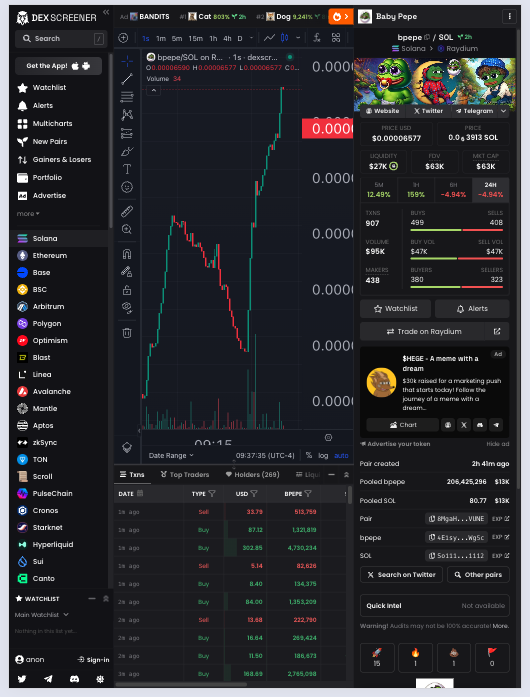
Task: Select the 1H price change tab
Action: pyautogui.click(x=416, y=190)
